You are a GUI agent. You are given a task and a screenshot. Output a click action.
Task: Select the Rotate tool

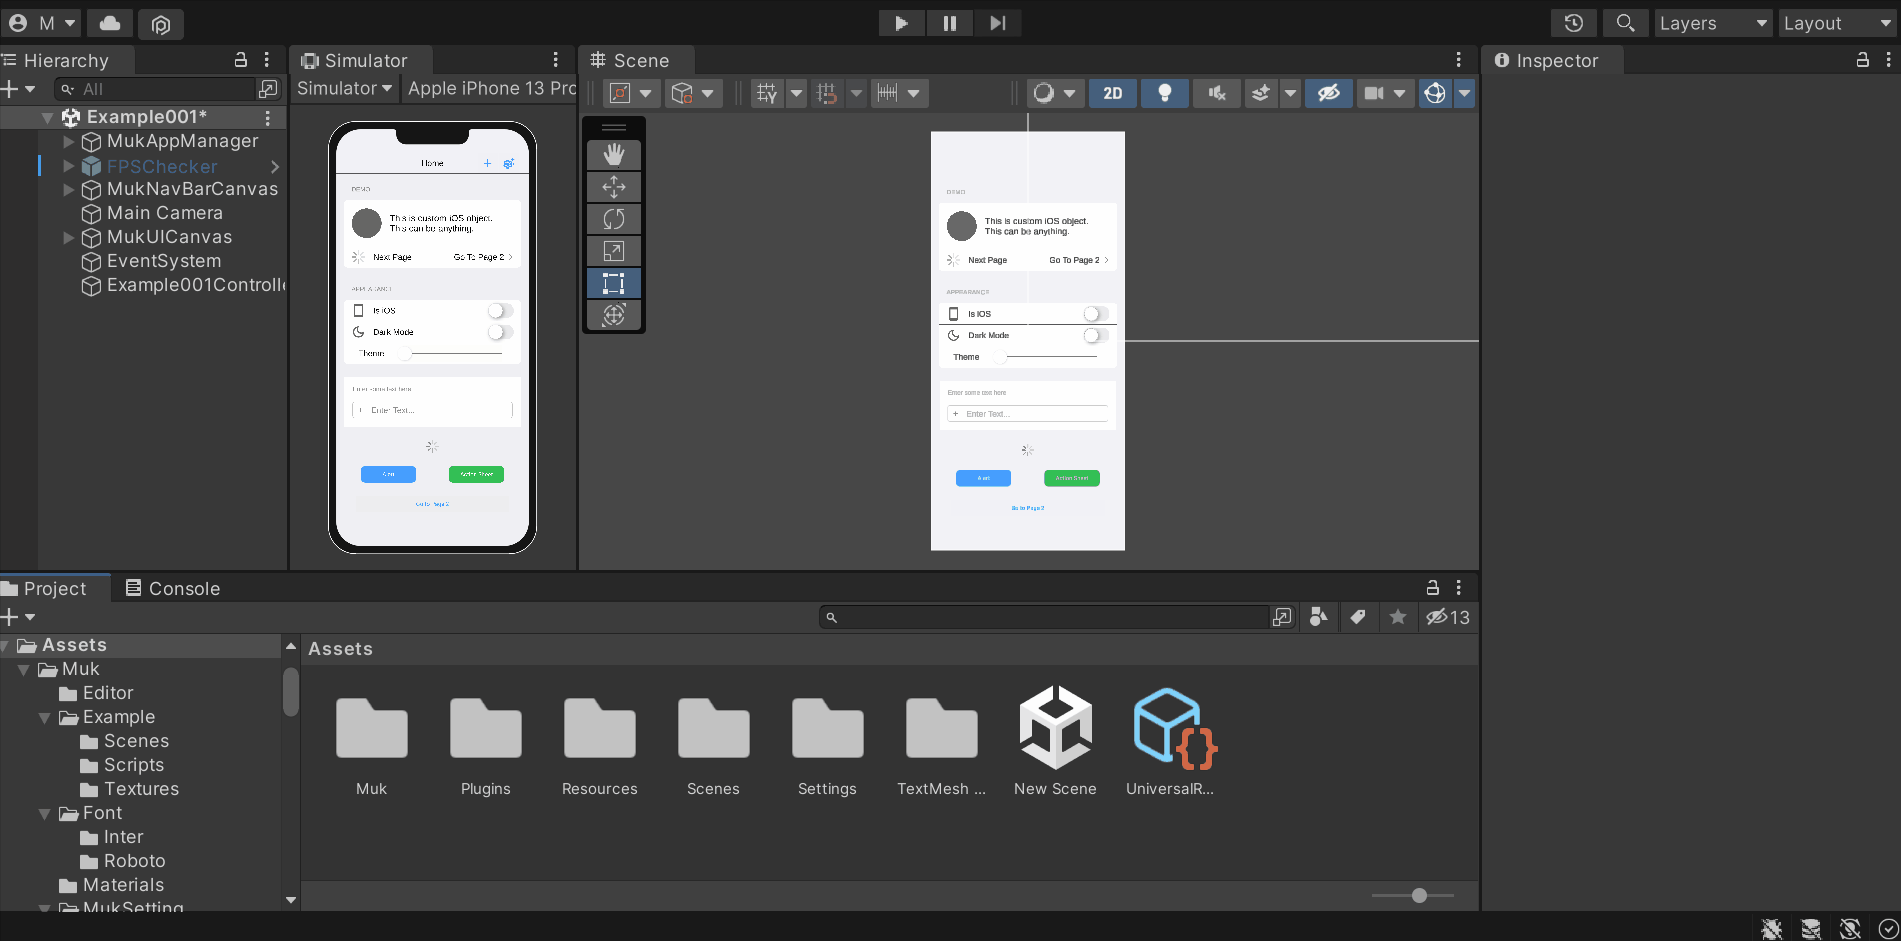pyautogui.click(x=614, y=219)
